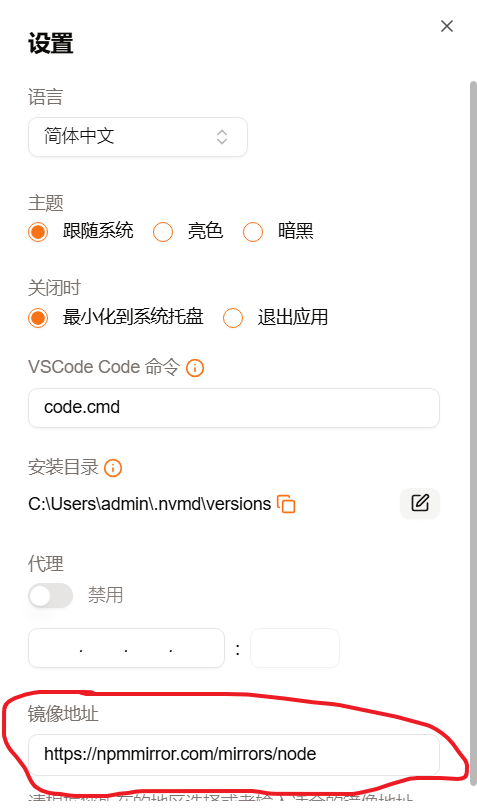Screen dimensions: 477x811
Task: Edit the install directory with pencil button
Action: [420, 503]
